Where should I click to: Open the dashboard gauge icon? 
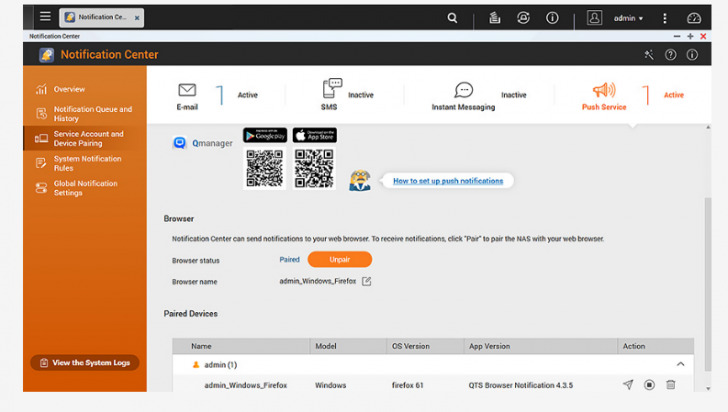point(694,18)
